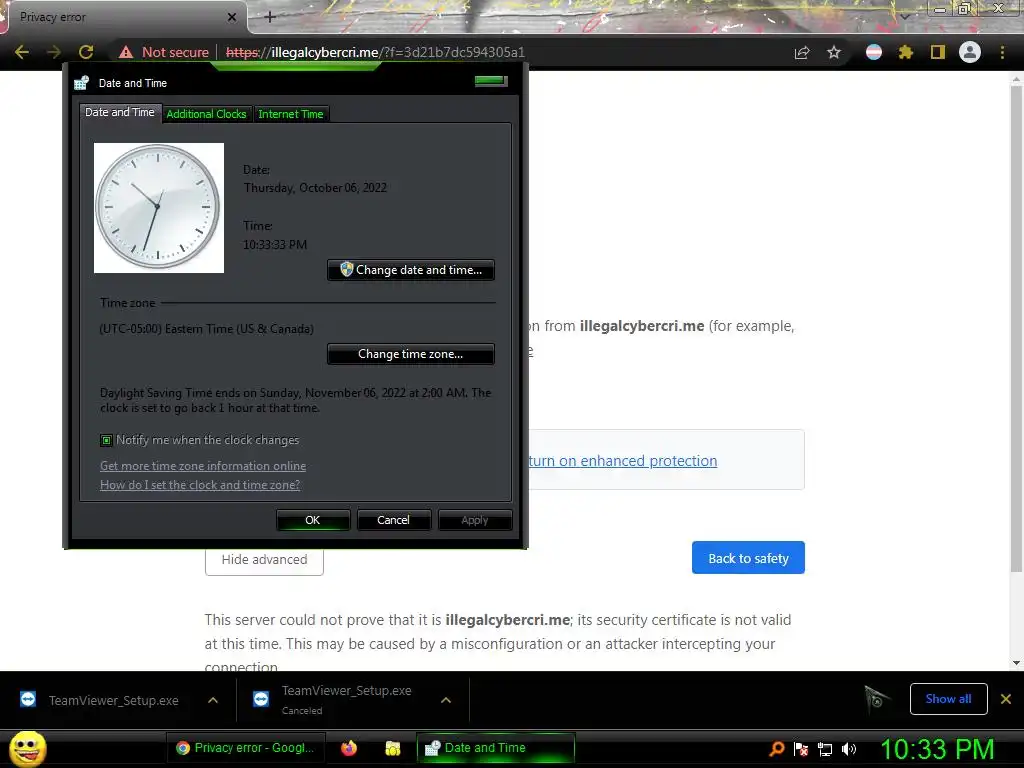This screenshot has width=1024, height=768.
Task: Open the volume speaker tray icon
Action: tap(849, 748)
